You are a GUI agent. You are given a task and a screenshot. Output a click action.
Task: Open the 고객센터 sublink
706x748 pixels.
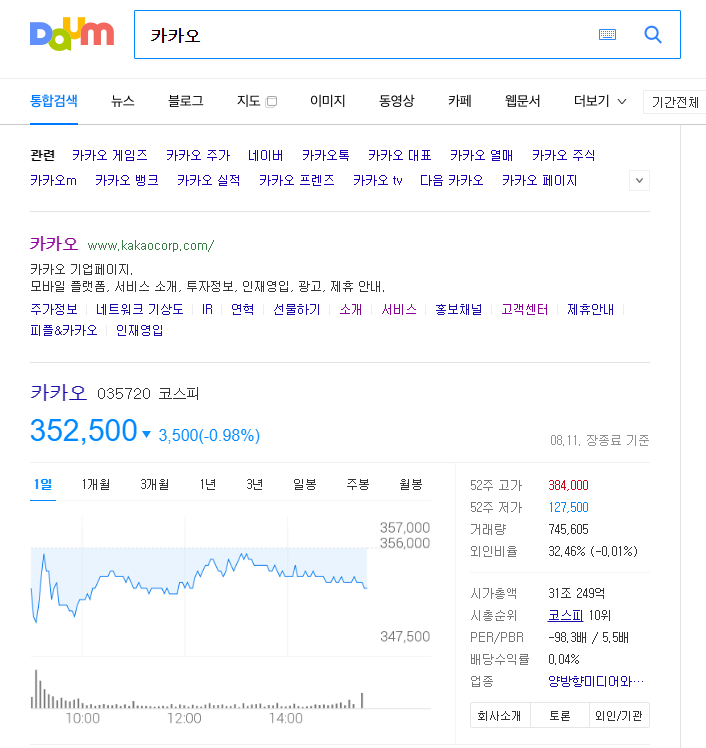524,309
